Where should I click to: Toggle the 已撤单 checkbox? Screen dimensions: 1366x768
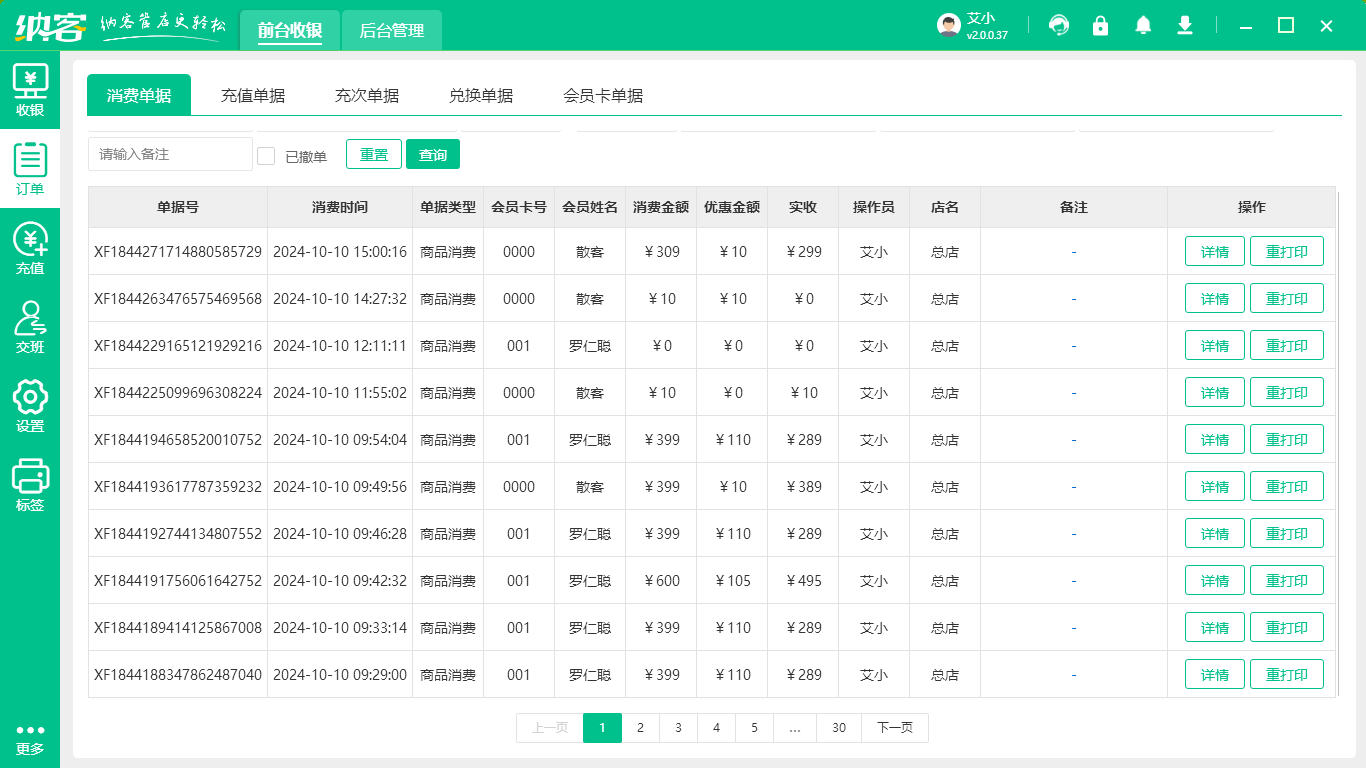pos(266,156)
